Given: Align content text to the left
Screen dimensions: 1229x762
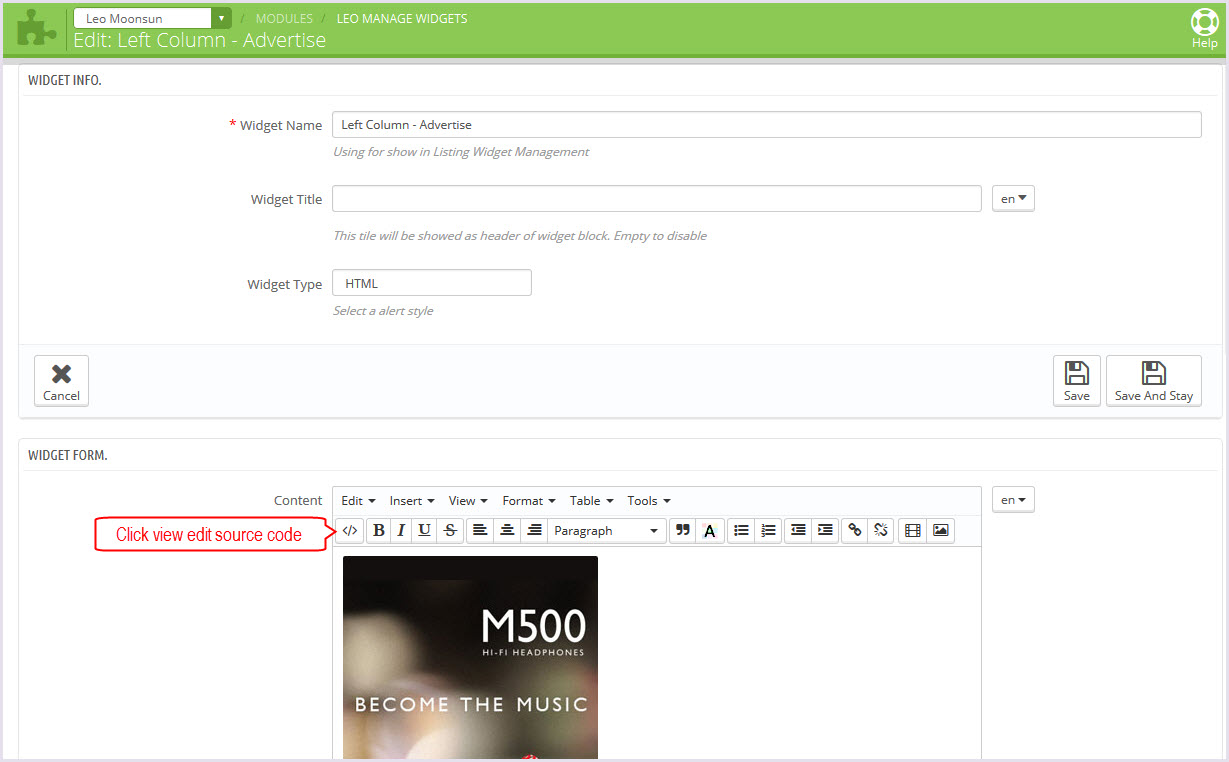Looking at the screenshot, I should pos(480,531).
